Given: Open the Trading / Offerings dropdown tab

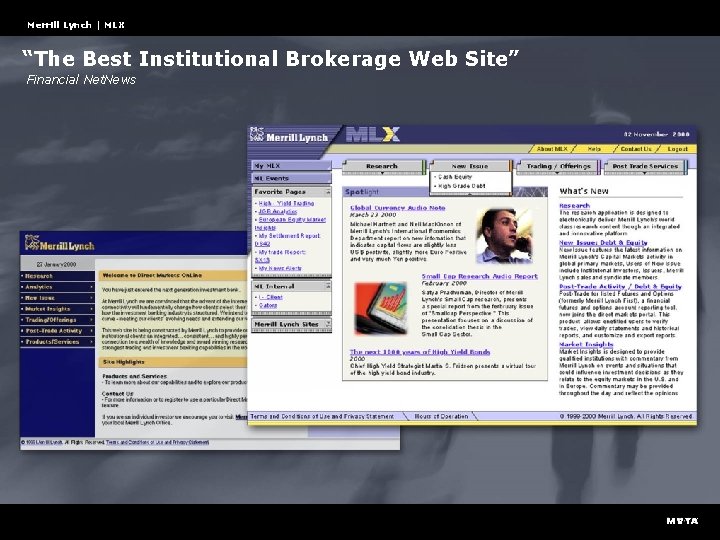Looking at the screenshot, I should (558, 166).
